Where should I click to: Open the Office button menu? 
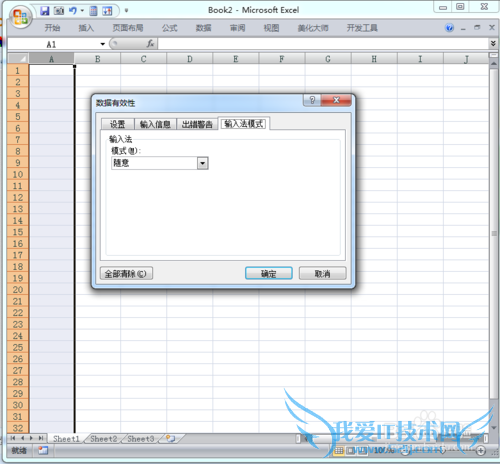pos(21,17)
